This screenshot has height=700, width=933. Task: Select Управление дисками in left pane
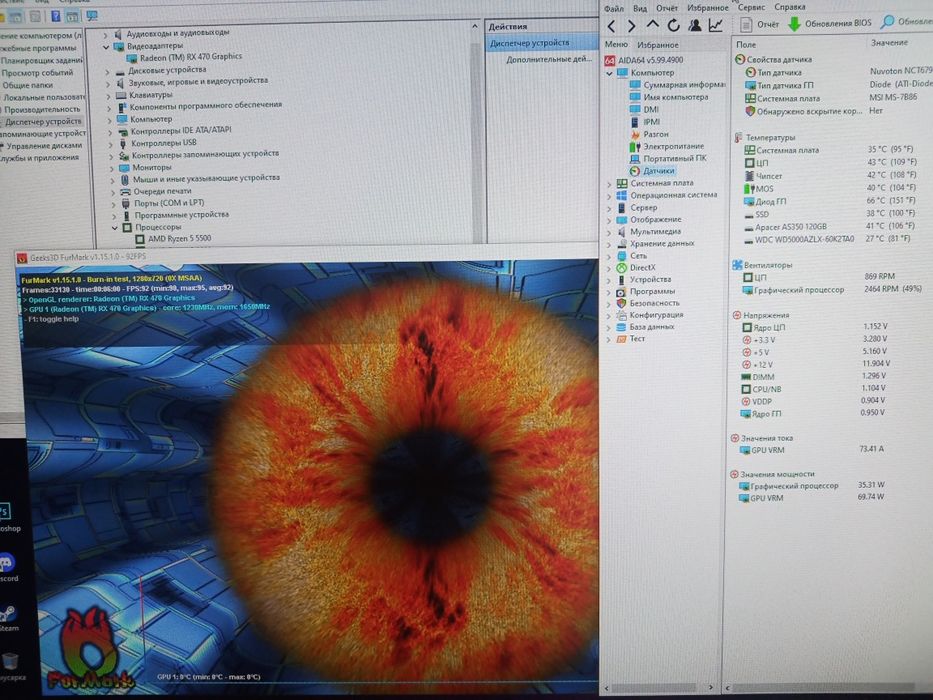coord(43,146)
